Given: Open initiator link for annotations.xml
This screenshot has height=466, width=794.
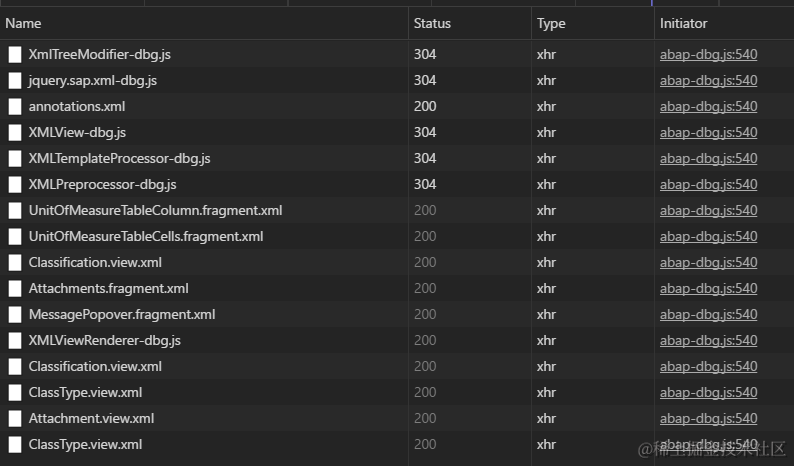Looking at the screenshot, I should point(708,106).
